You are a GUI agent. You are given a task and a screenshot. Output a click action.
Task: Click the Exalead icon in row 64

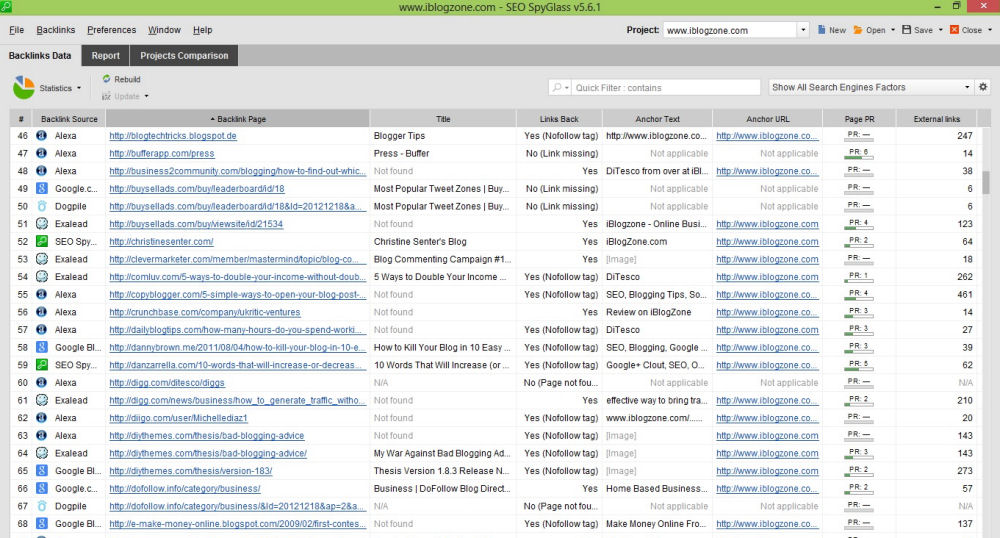pos(41,453)
